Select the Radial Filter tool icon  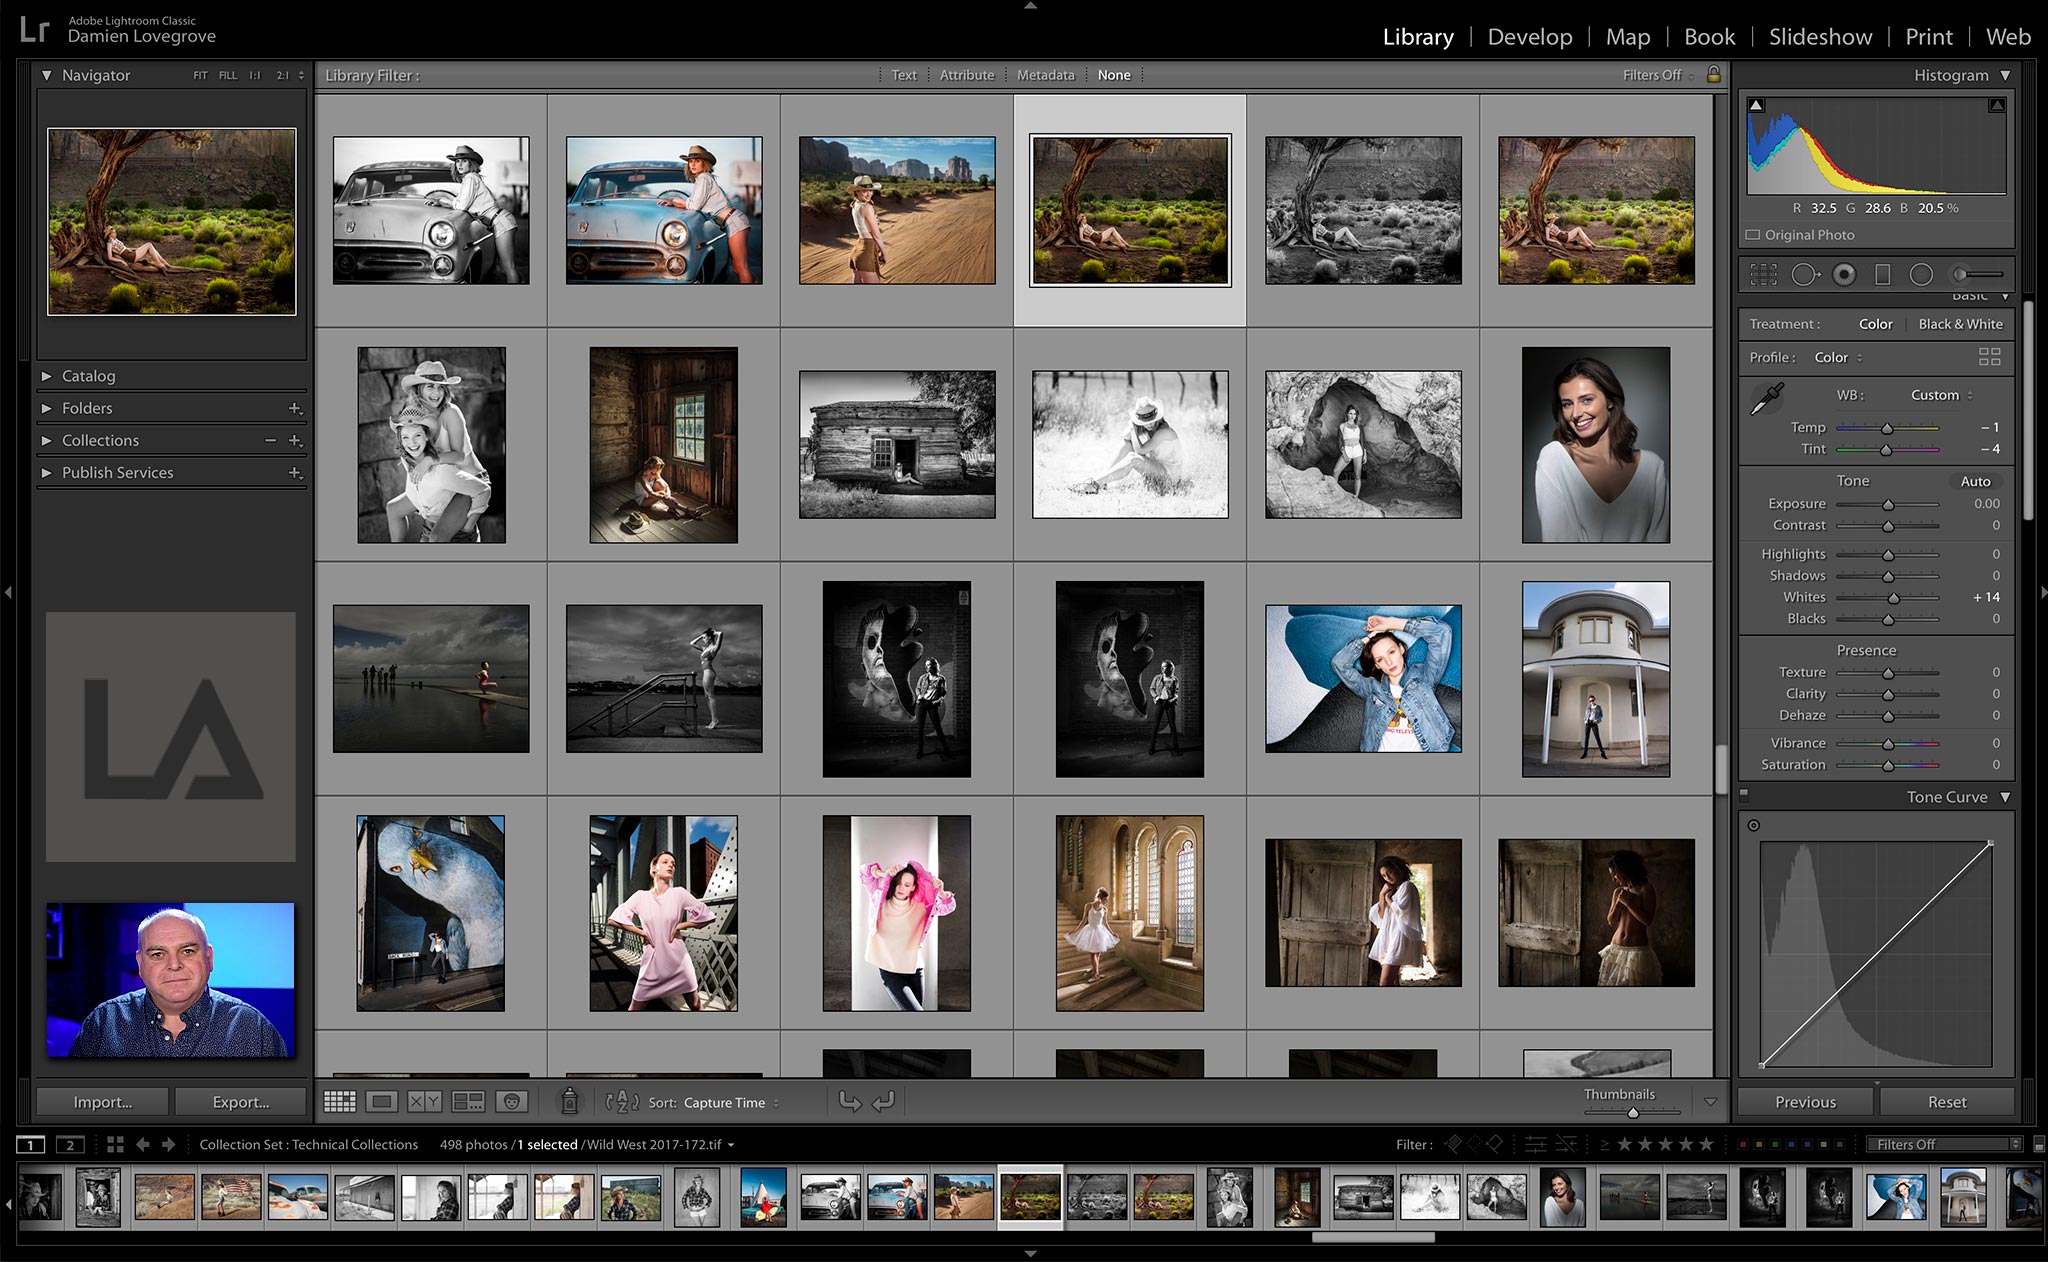(x=1921, y=274)
